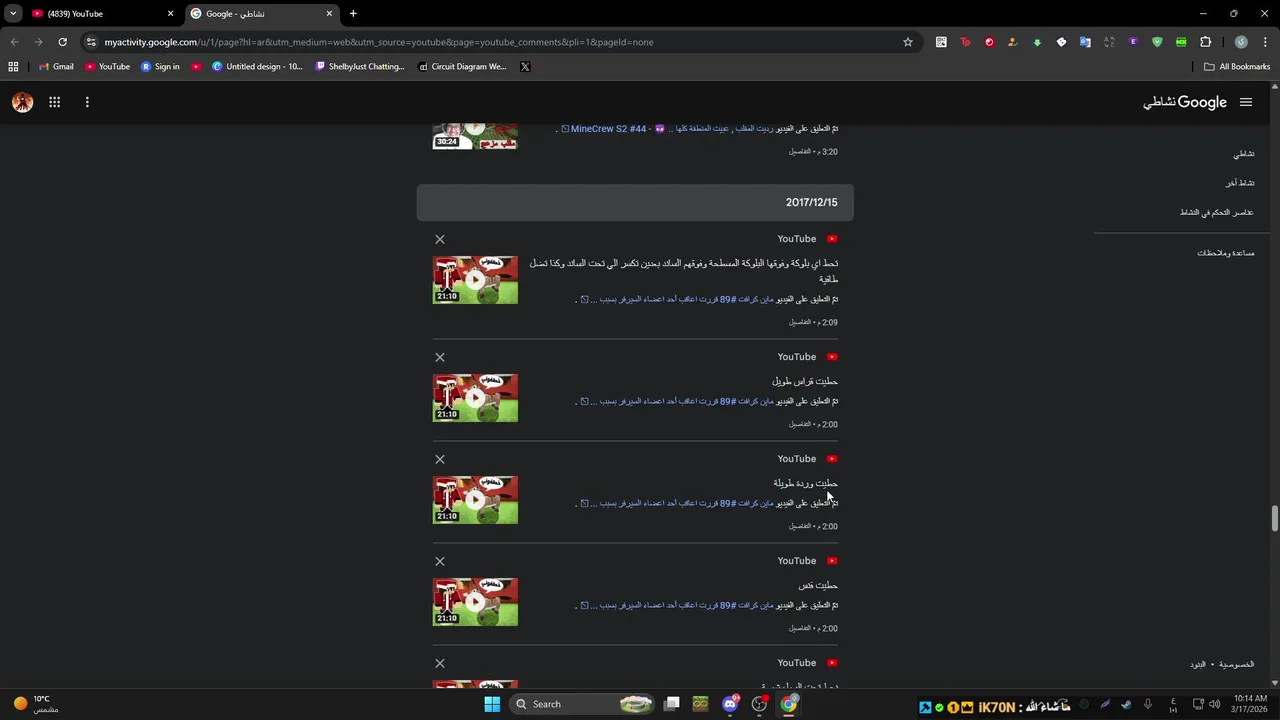Open details of the 3:20 activity entry

800,152
